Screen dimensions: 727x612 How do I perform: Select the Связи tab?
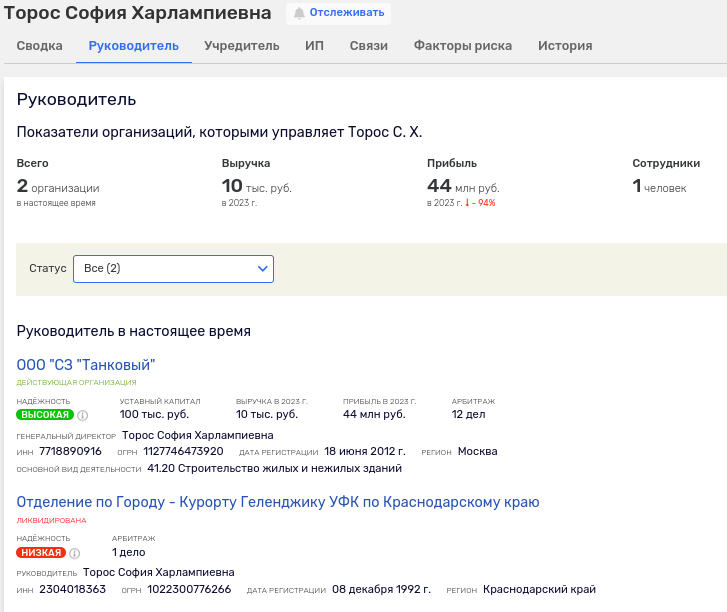click(x=368, y=46)
